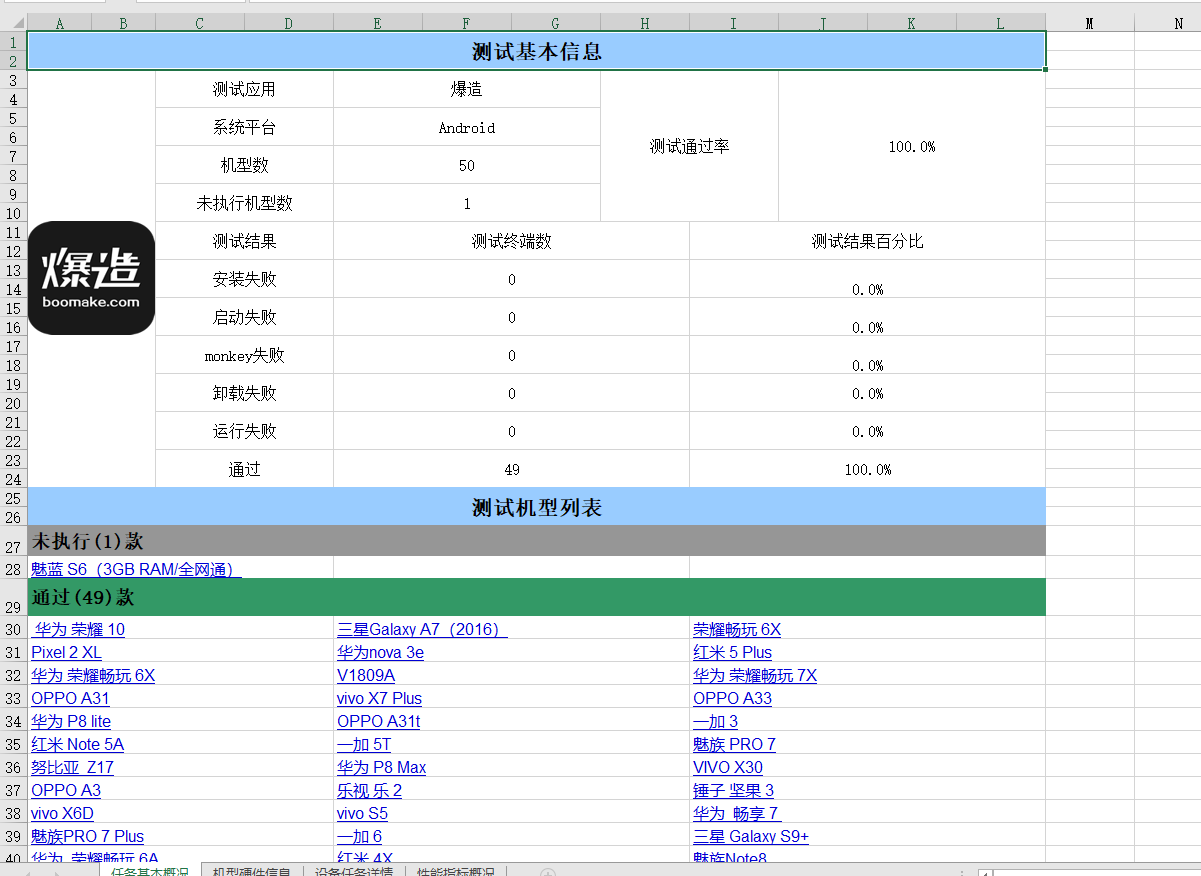Open the OPPO A33 link
The image size is (1201, 876).
732,698
